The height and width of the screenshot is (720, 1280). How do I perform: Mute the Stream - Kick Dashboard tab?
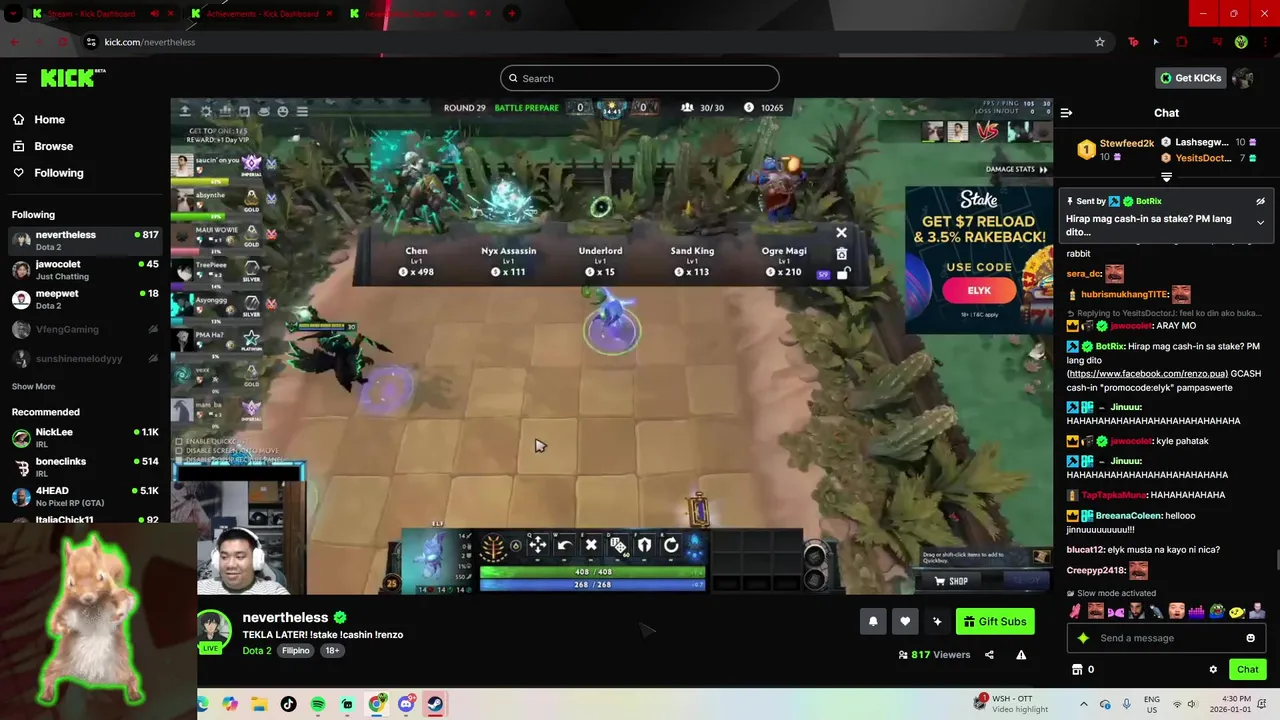154,14
